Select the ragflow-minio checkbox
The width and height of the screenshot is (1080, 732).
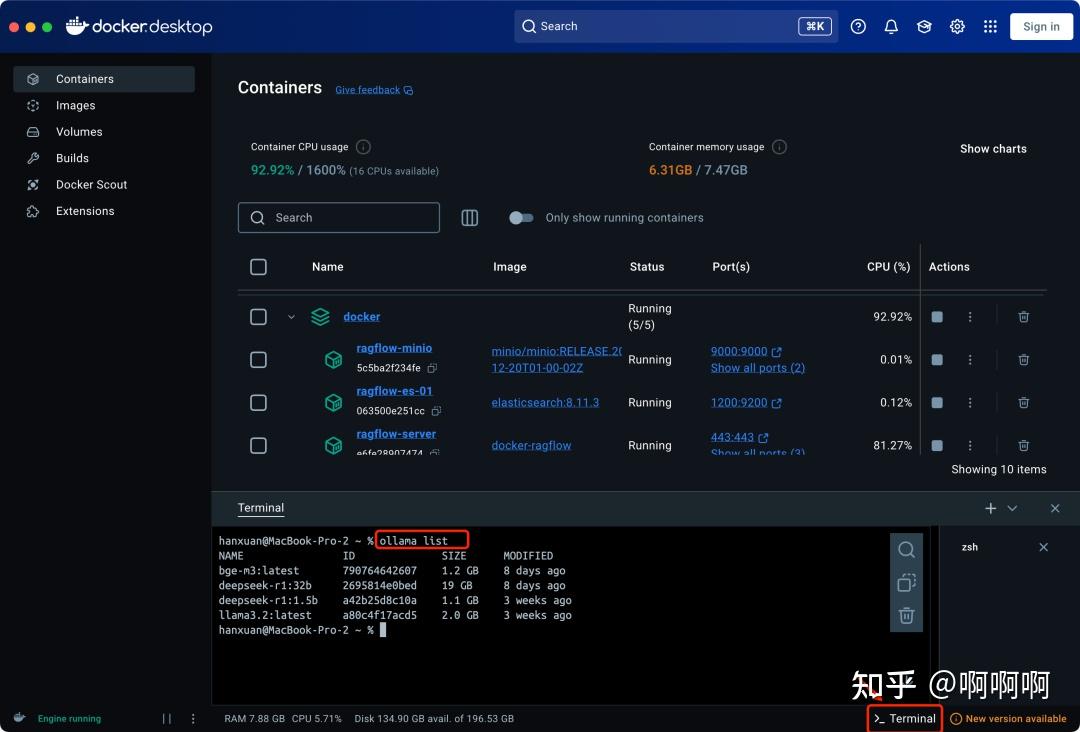[x=258, y=359]
